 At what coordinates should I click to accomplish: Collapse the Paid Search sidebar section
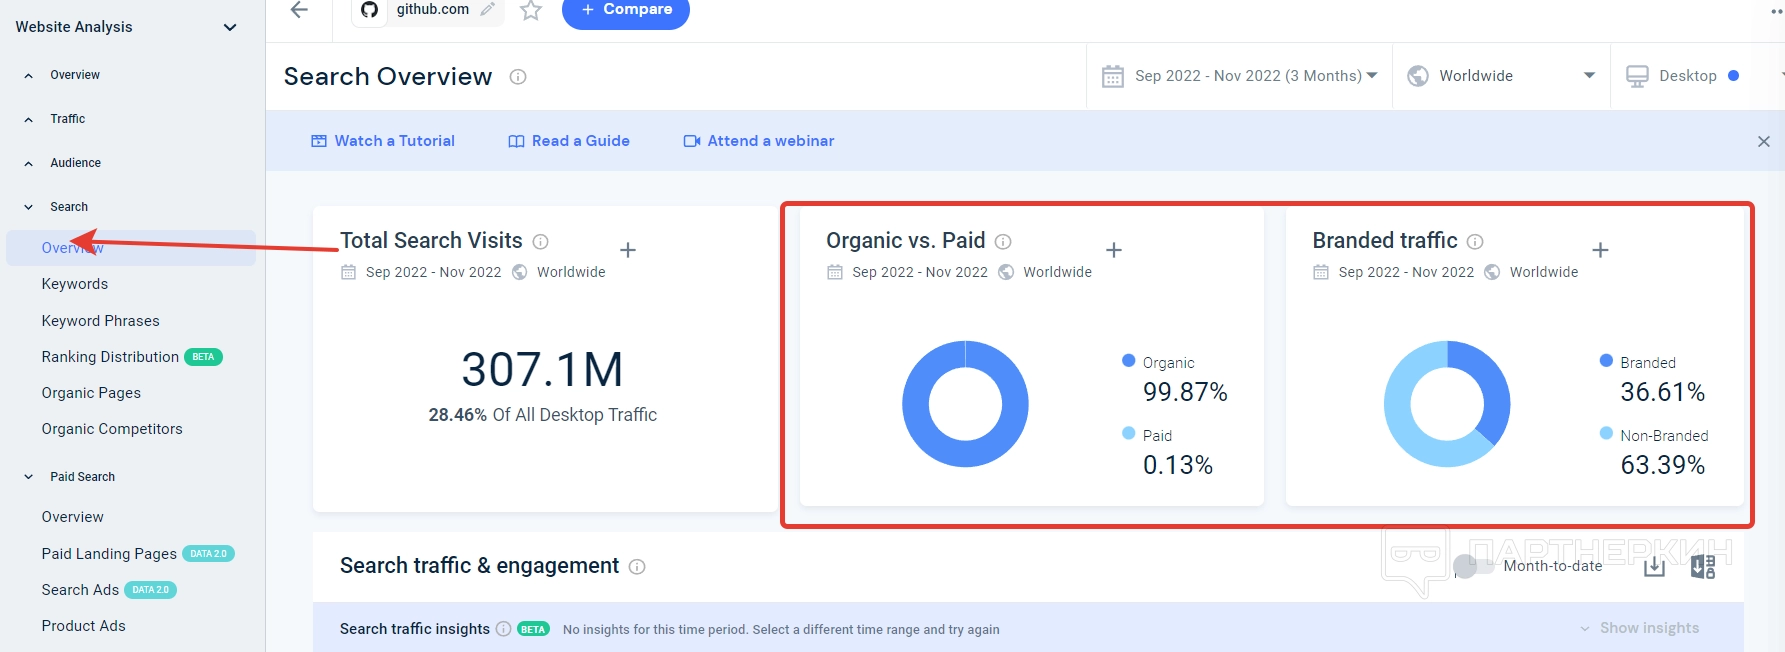click(29, 477)
